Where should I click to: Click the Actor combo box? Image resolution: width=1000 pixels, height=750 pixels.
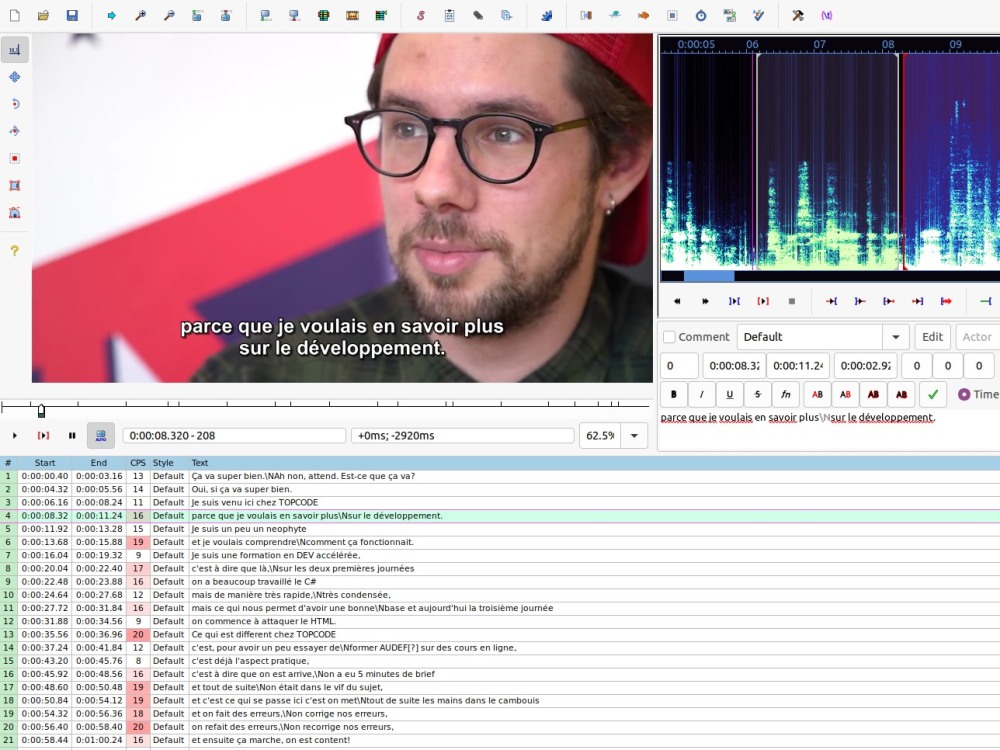click(978, 337)
